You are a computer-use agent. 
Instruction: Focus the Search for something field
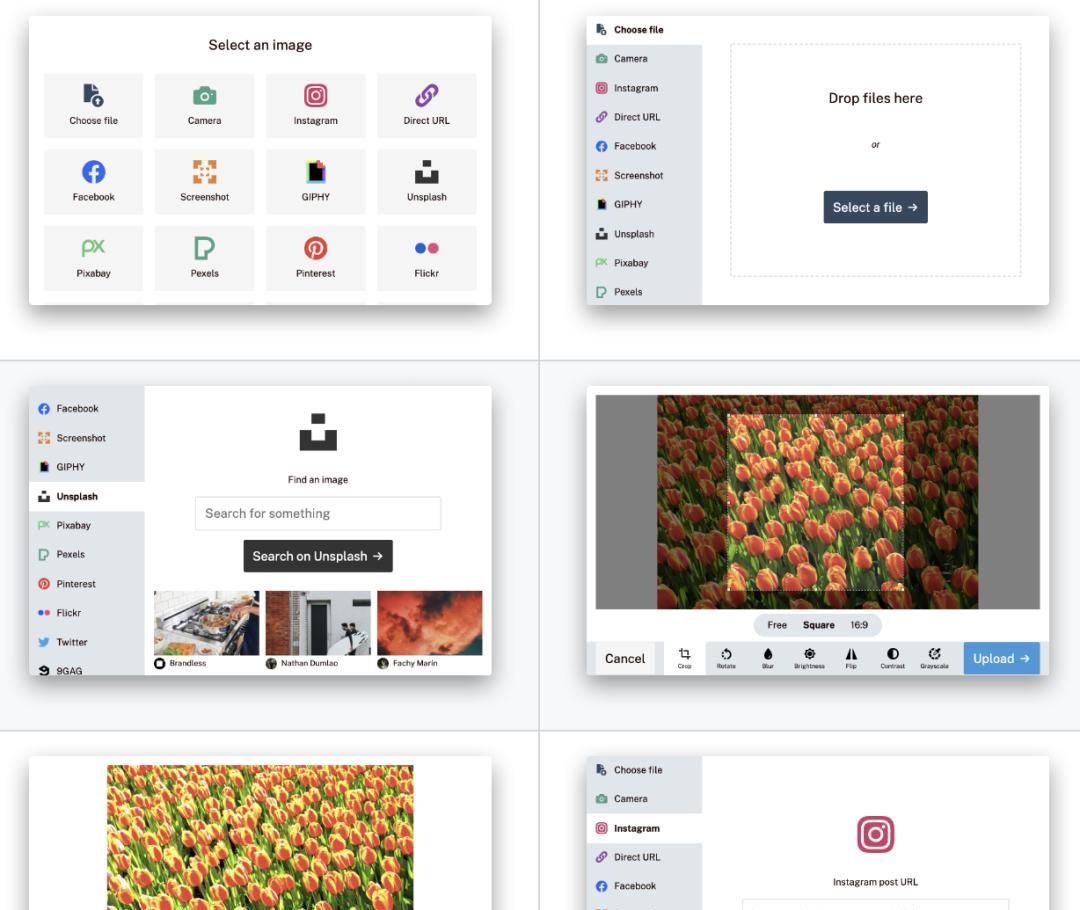point(318,513)
